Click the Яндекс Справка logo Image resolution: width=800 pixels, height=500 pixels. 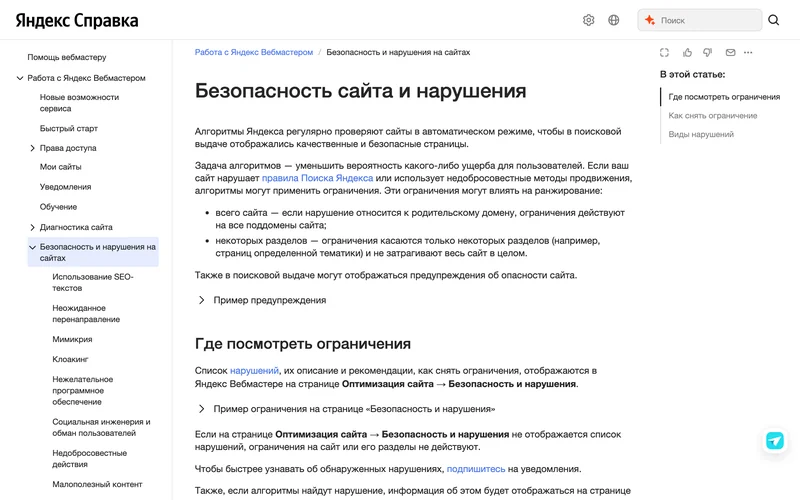pos(77,20)
